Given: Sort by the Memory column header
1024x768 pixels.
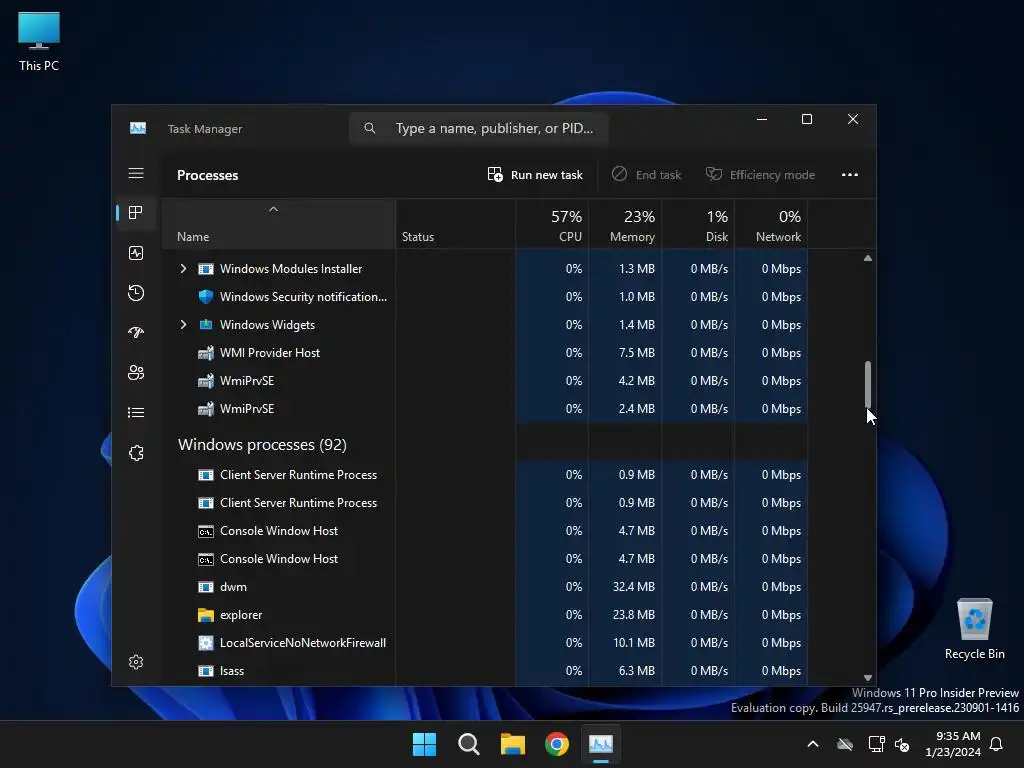Looking at the screenshot, I should tap(626, 224).
